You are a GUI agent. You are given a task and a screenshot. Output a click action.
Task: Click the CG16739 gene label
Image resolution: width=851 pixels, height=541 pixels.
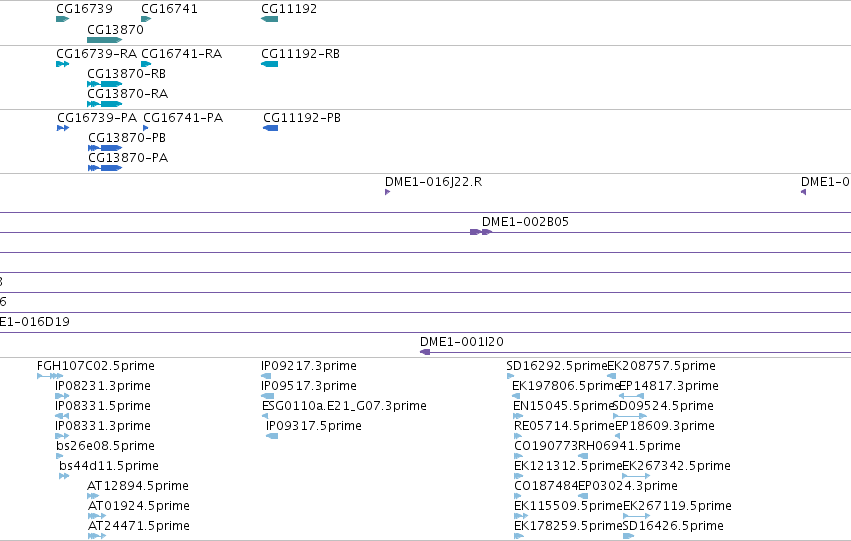[84, 9]
